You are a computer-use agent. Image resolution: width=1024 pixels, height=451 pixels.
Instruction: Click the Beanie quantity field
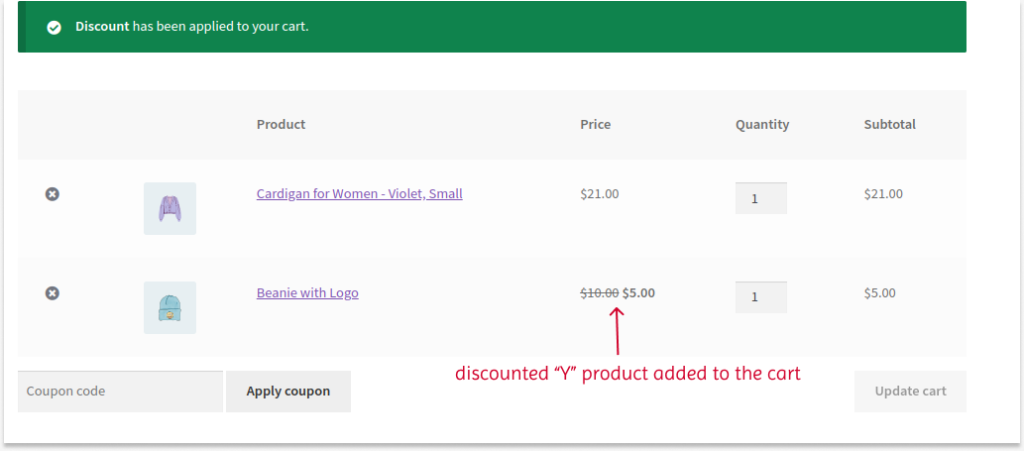point(761,297)
